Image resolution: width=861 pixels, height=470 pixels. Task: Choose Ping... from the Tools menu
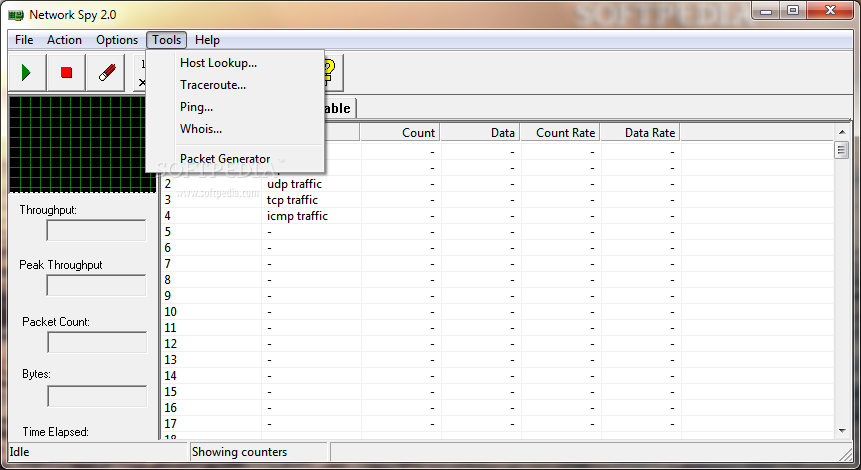235,107
